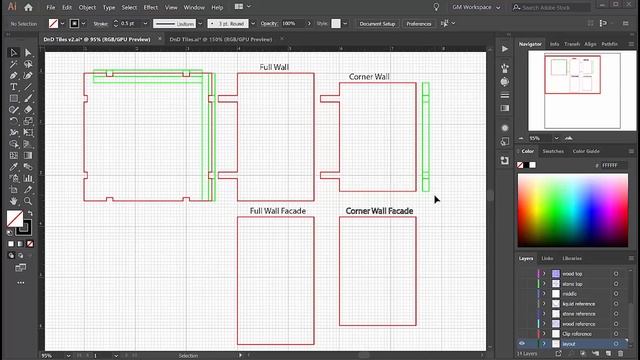Select the Gradient tool

point(28,156)
